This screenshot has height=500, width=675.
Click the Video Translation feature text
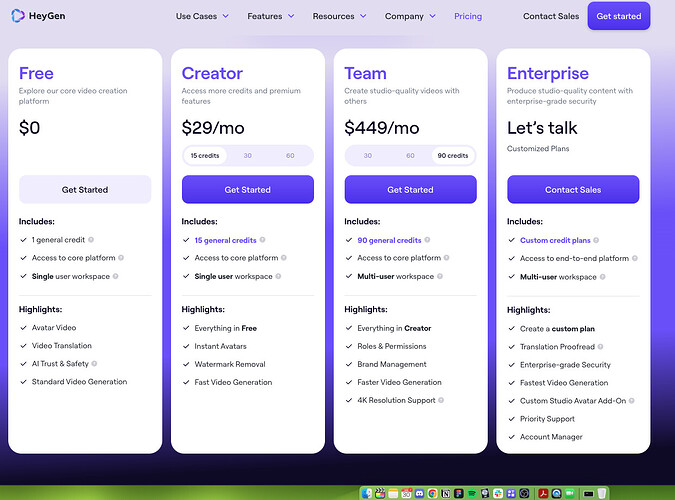(62, 345)
